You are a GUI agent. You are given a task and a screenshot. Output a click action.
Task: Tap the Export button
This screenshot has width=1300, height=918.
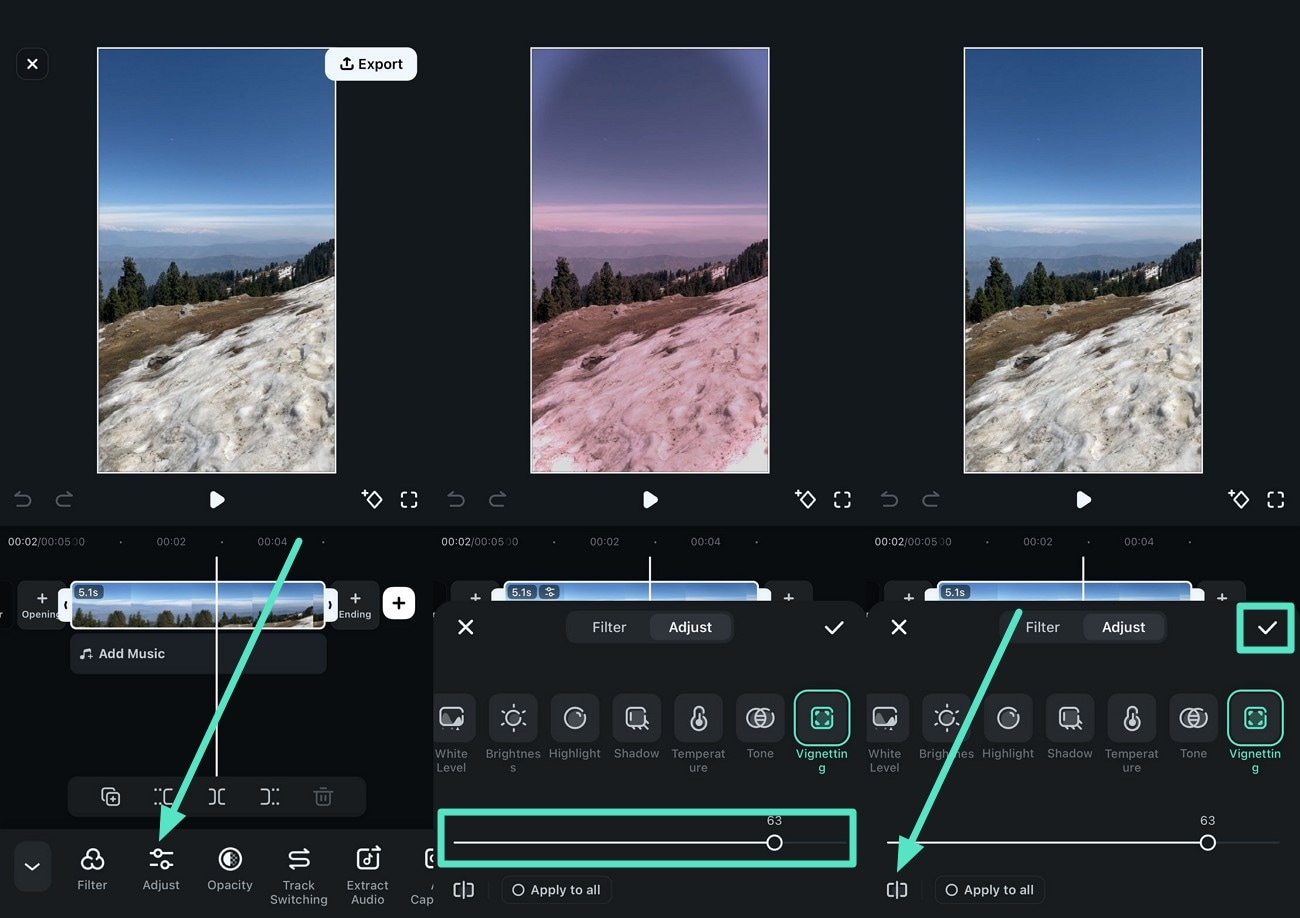pos(371,64)
